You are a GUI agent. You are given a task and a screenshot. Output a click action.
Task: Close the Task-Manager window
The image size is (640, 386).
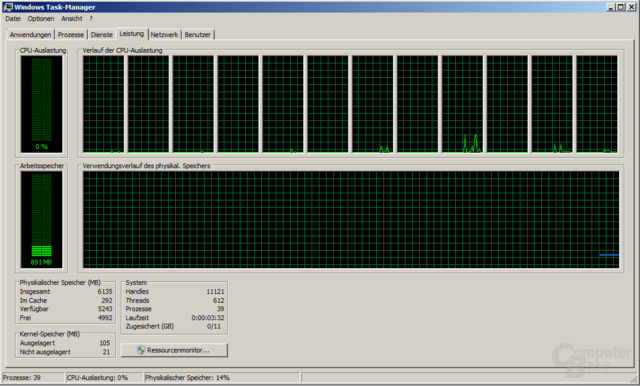[631, 7]
